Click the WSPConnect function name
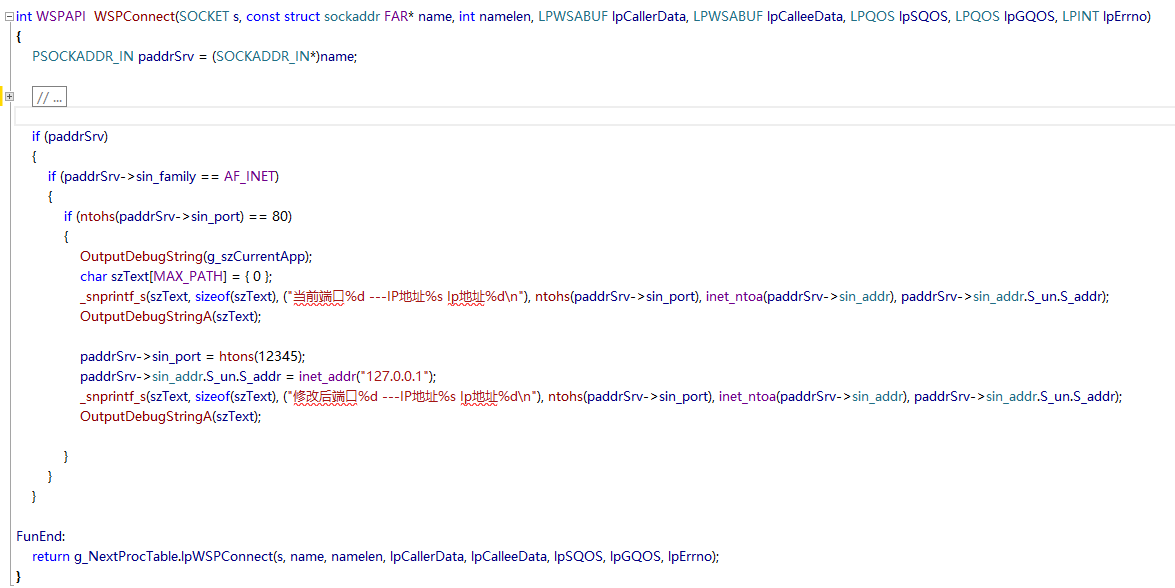 pyautogui.click(x=134, y=16)
